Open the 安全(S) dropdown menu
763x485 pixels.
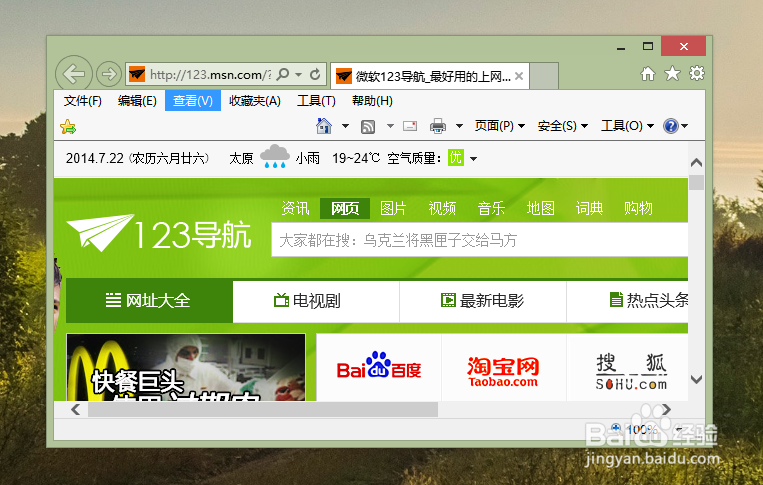[x=563, y=126]
